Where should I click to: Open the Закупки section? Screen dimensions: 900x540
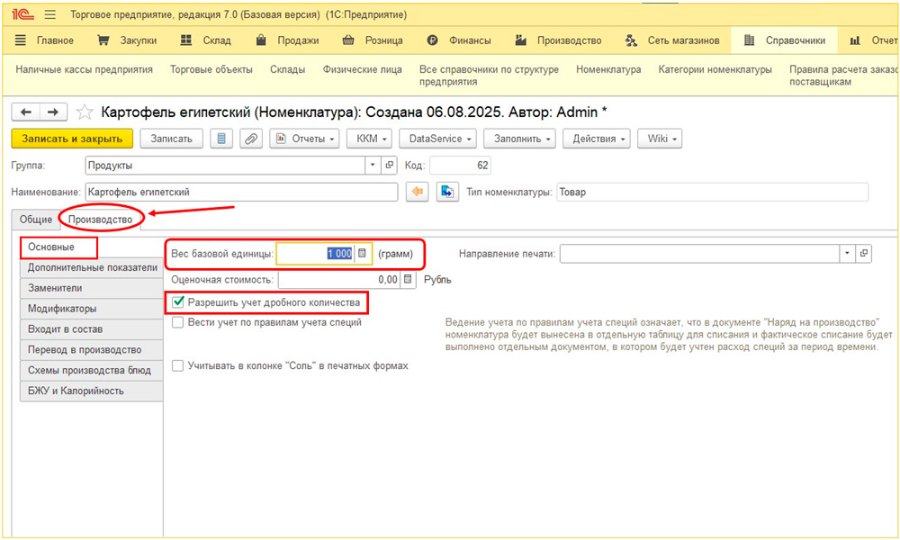pyautogui.click(x=127, y=40)
